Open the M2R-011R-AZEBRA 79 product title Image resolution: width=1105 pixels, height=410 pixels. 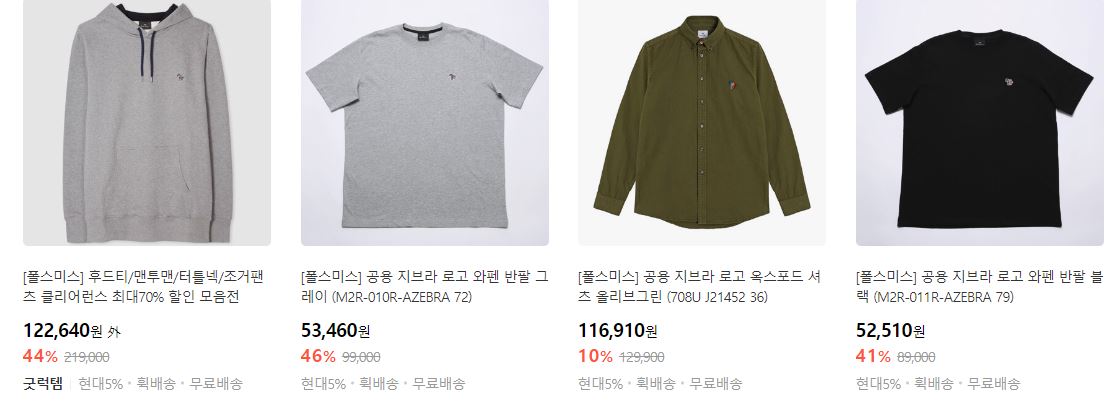click(980, 287)
